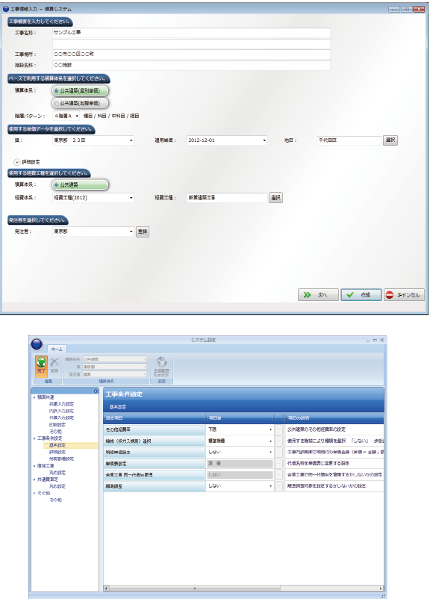Select the 公共建築 radio under expense work type
Screen dimensions: 430x599
(80, 185)
